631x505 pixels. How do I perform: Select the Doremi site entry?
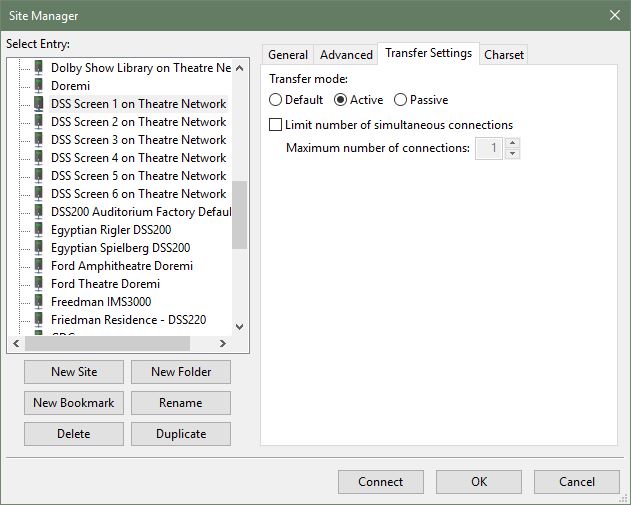70,86
